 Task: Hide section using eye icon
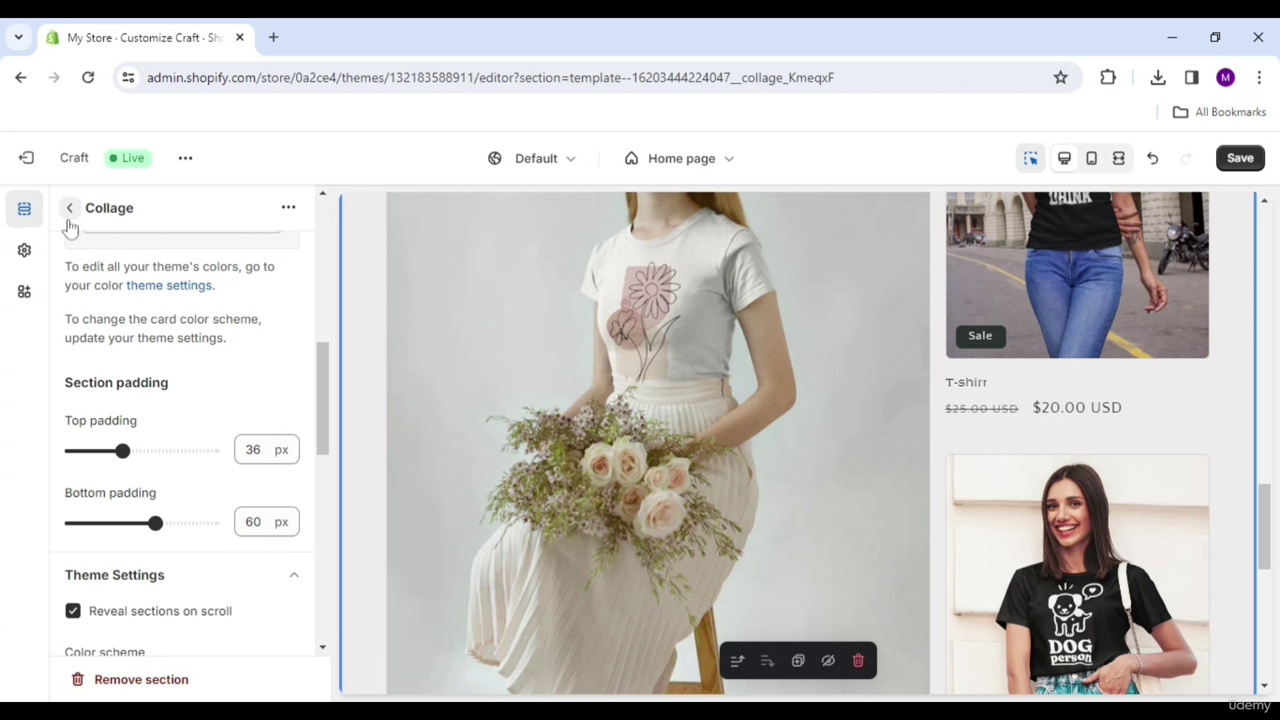tap(828, 661)
